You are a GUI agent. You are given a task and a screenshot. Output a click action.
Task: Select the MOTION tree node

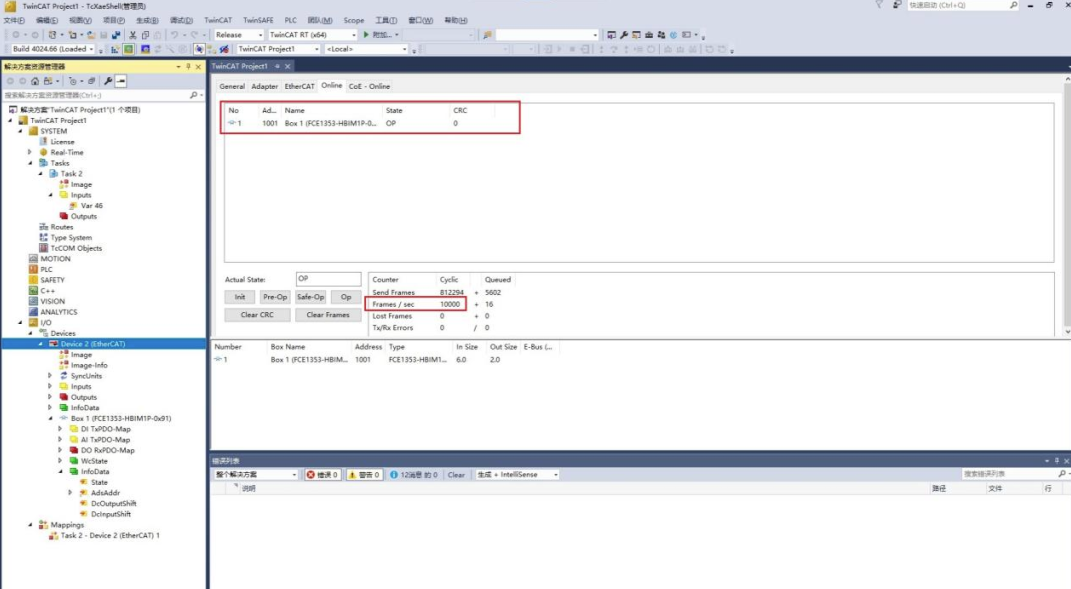click(55, 258)
